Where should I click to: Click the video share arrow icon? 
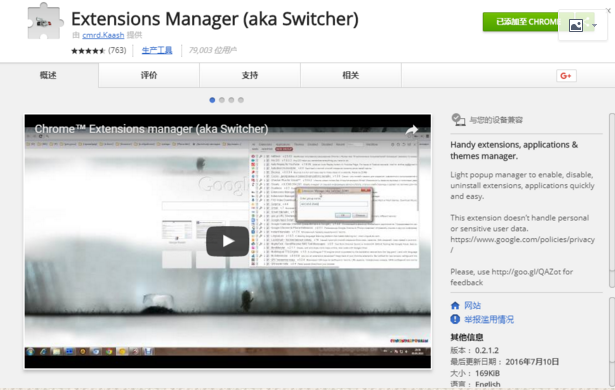411,130
